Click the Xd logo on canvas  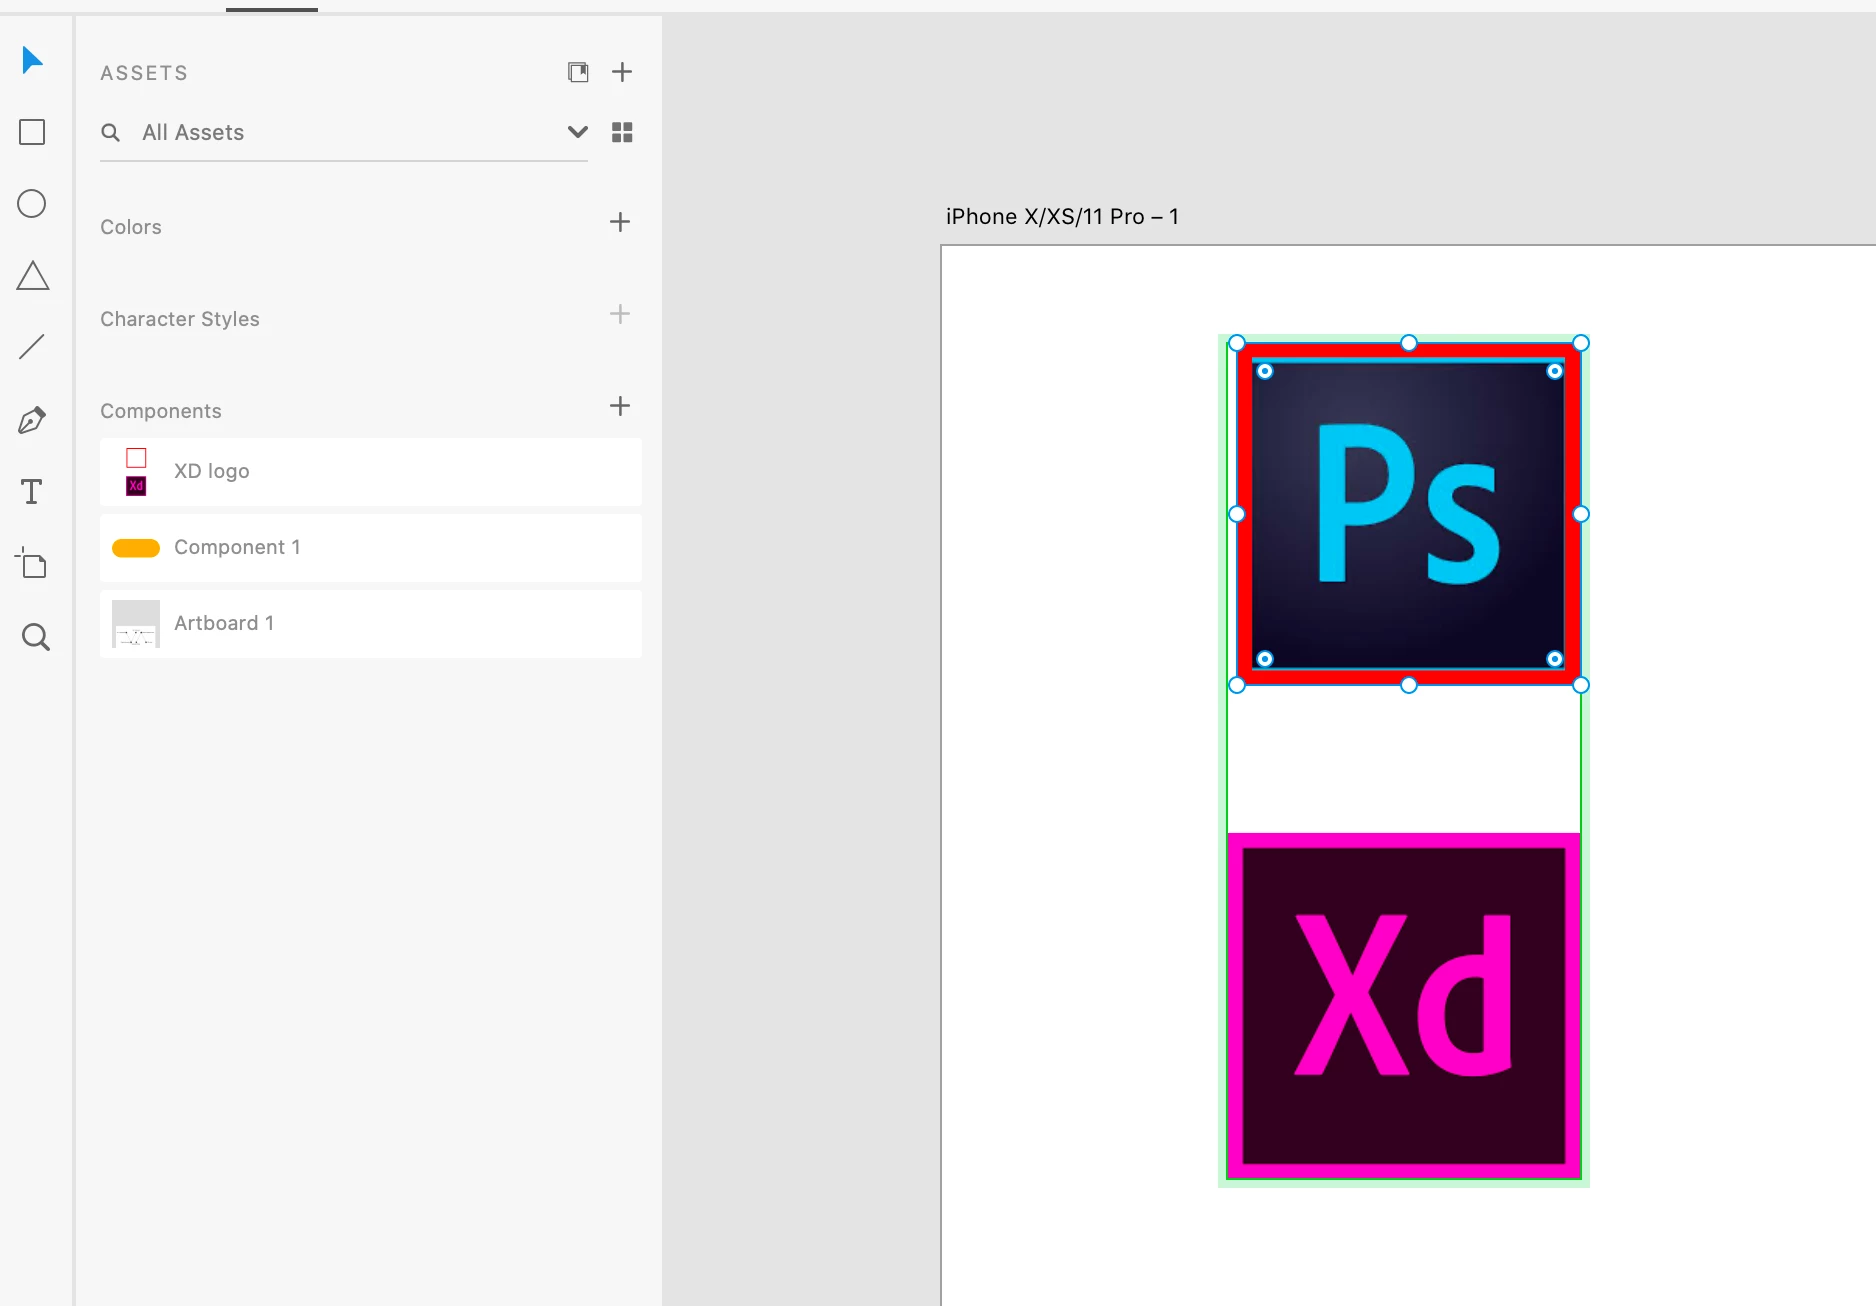(1404, 1006)
